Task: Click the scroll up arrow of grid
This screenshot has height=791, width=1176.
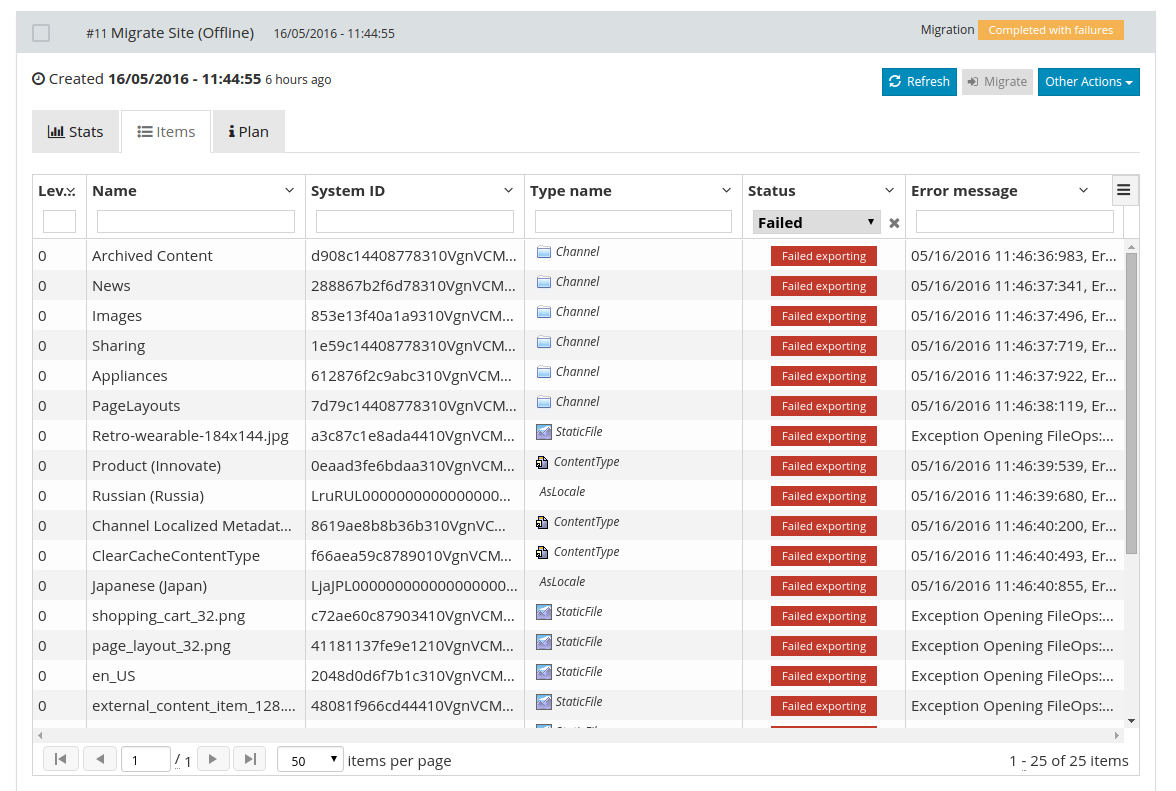Action: click(x=1132, y=247)
